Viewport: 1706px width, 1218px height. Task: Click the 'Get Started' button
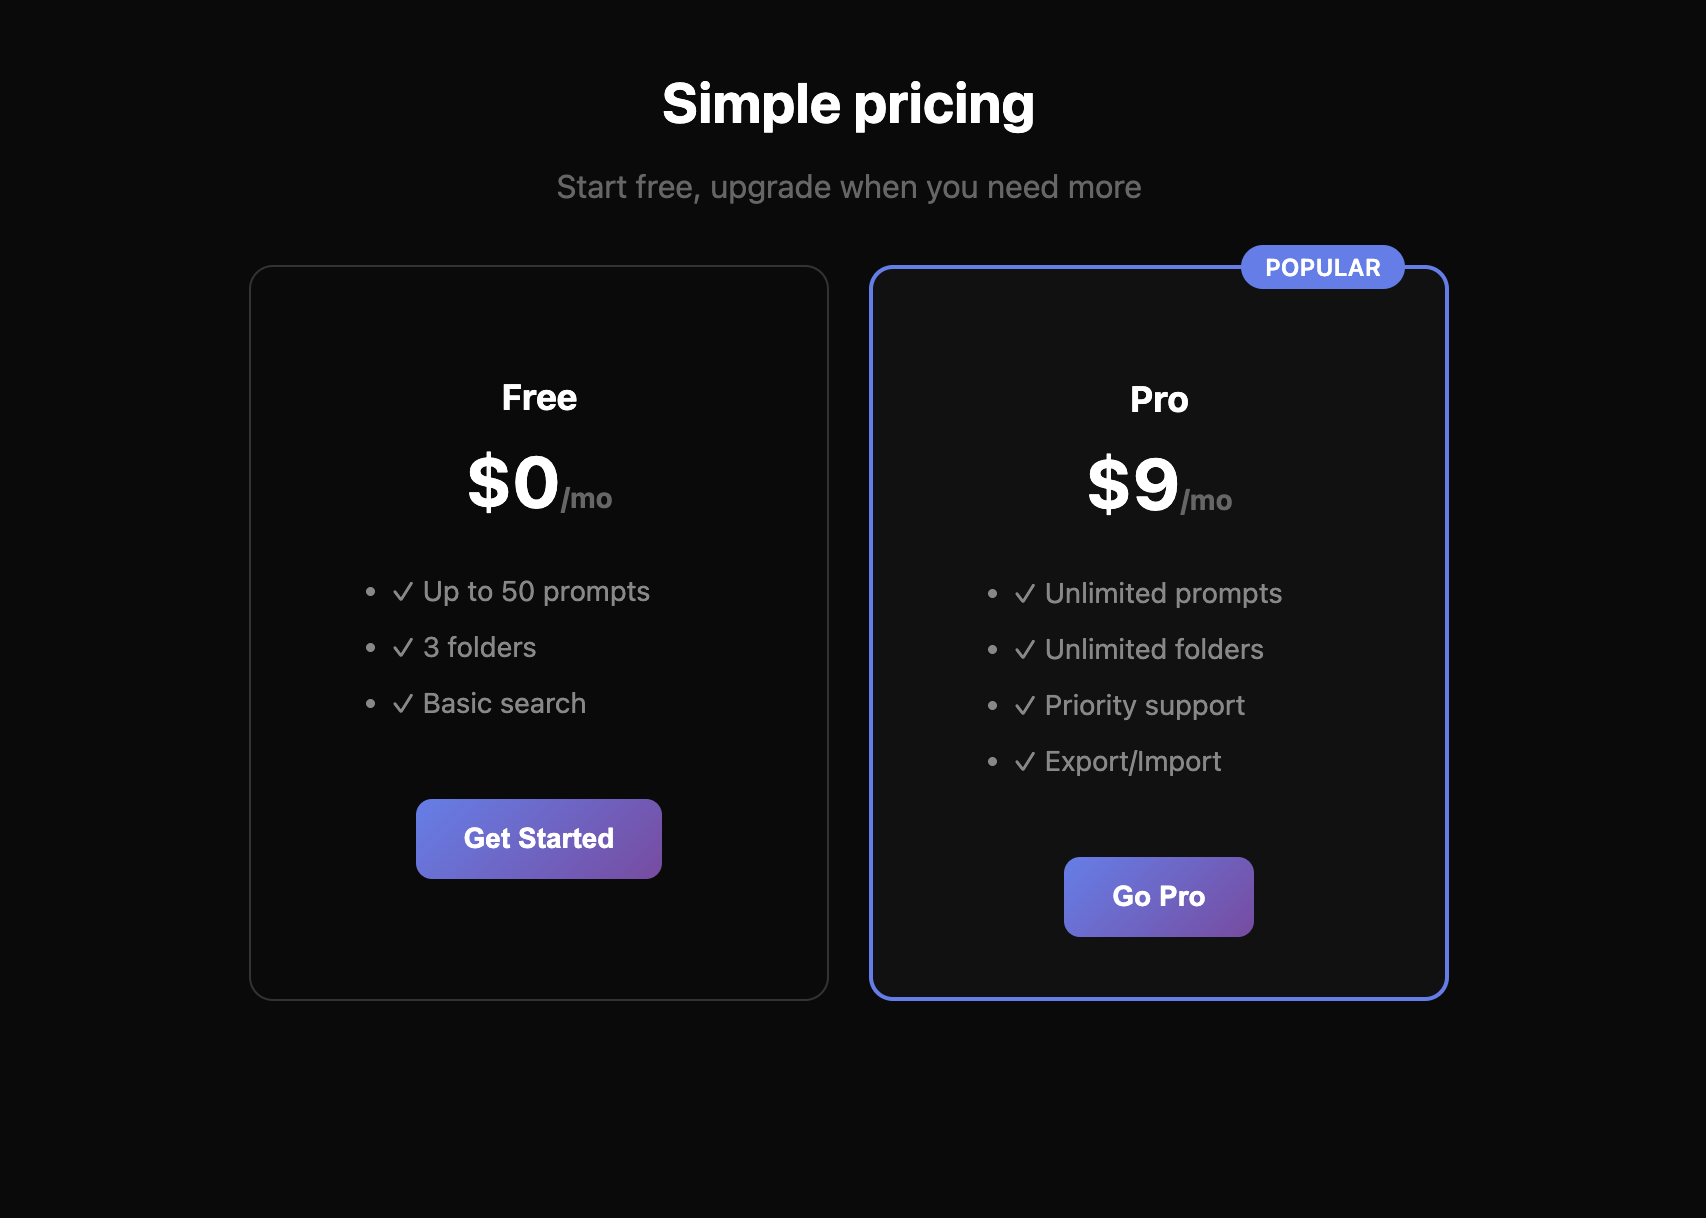click(538, 839)
